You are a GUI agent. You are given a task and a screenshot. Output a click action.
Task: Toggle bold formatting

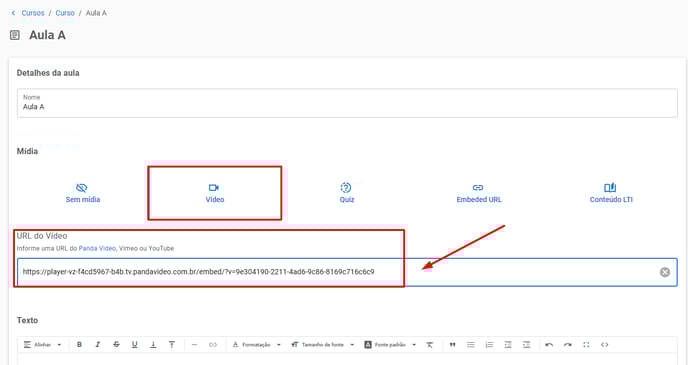[x=79, y=345]
